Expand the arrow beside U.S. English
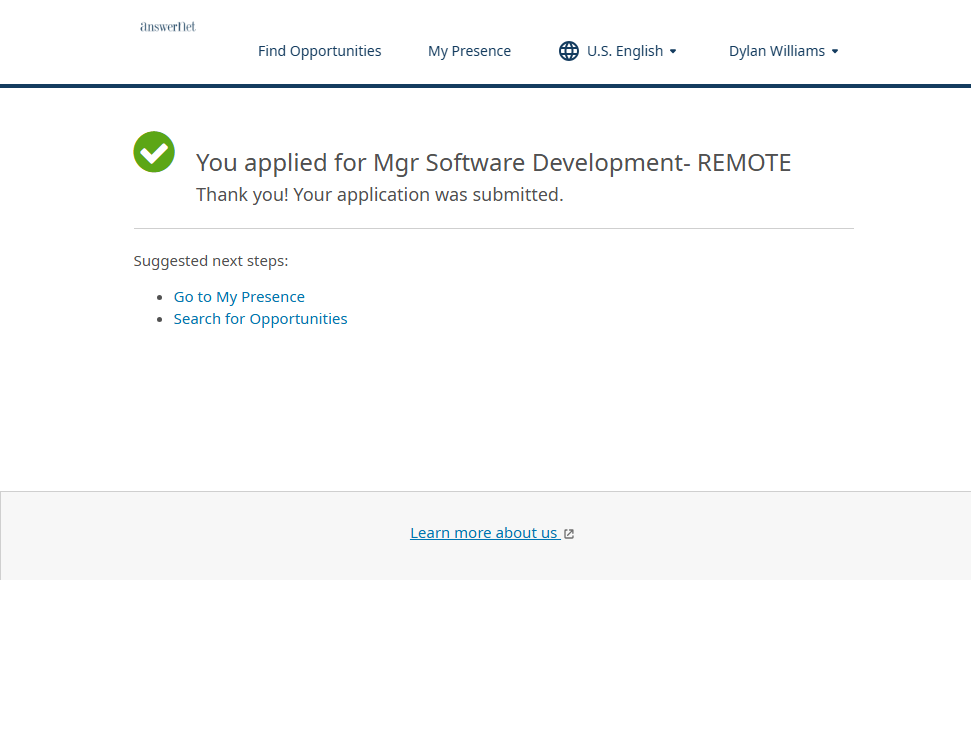Viewport: 971px width, 735px height. point(673,51)
